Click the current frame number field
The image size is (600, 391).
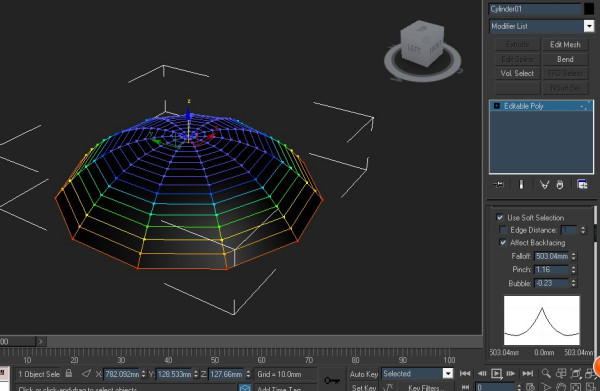(x=495, y=387)
